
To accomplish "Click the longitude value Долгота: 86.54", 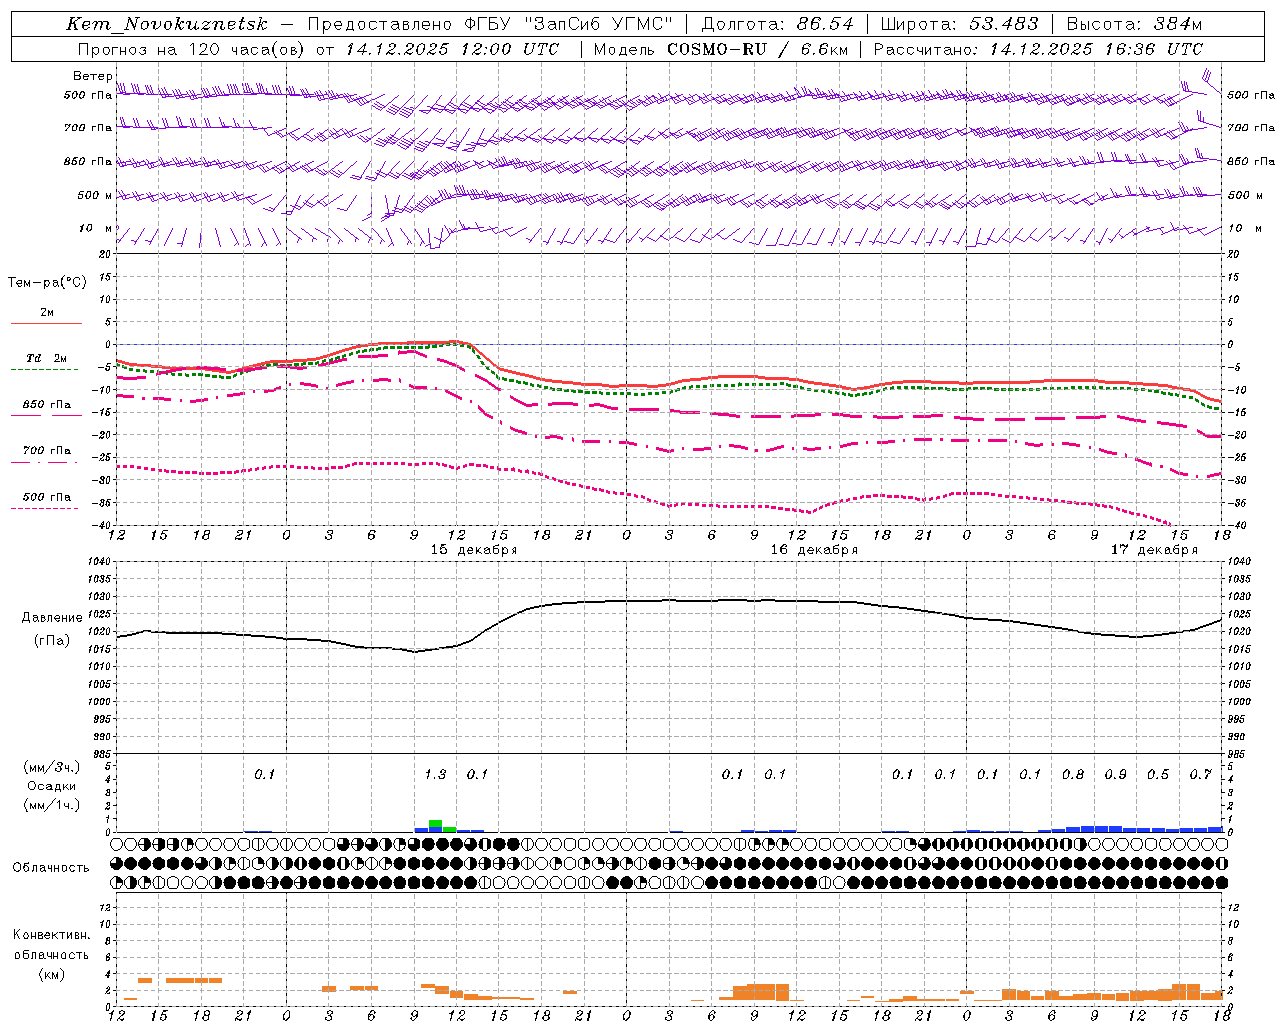I will click(777, 24).
